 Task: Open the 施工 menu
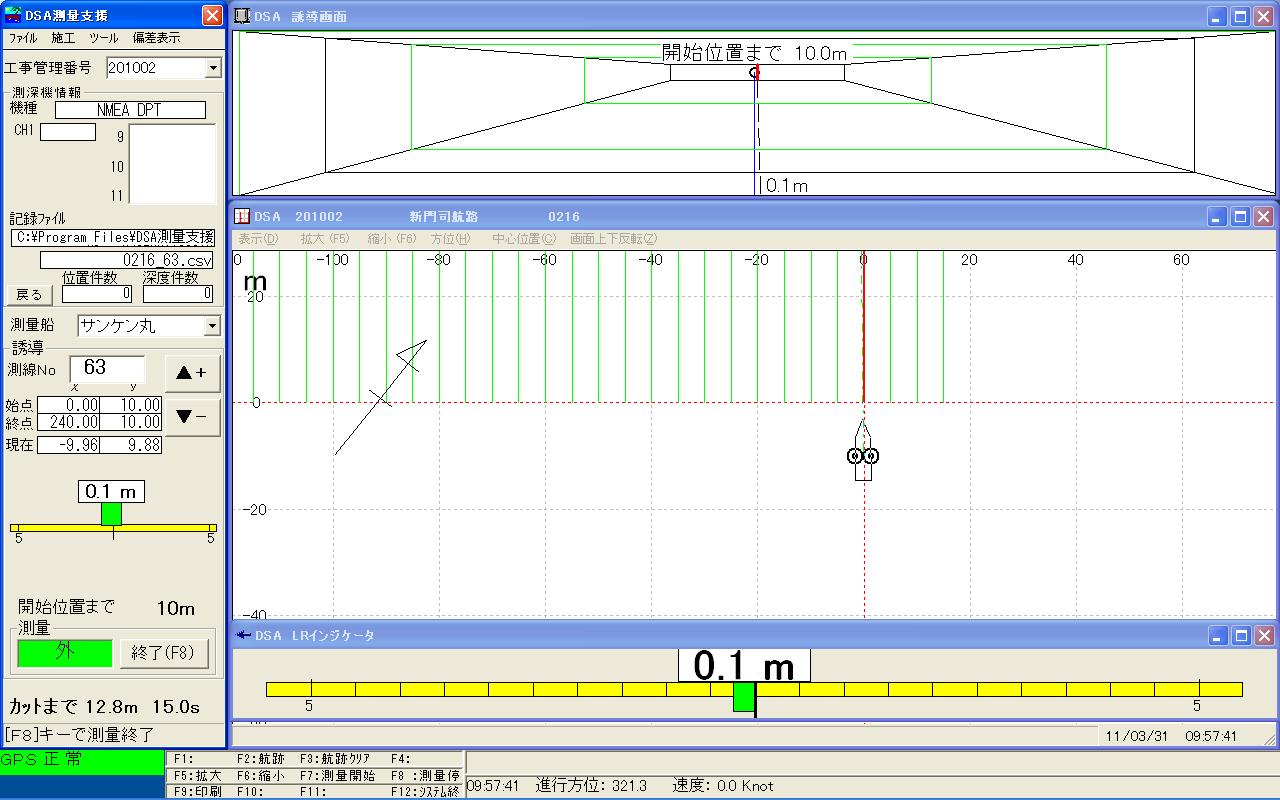pyautogui.click(x=63, y=38)
